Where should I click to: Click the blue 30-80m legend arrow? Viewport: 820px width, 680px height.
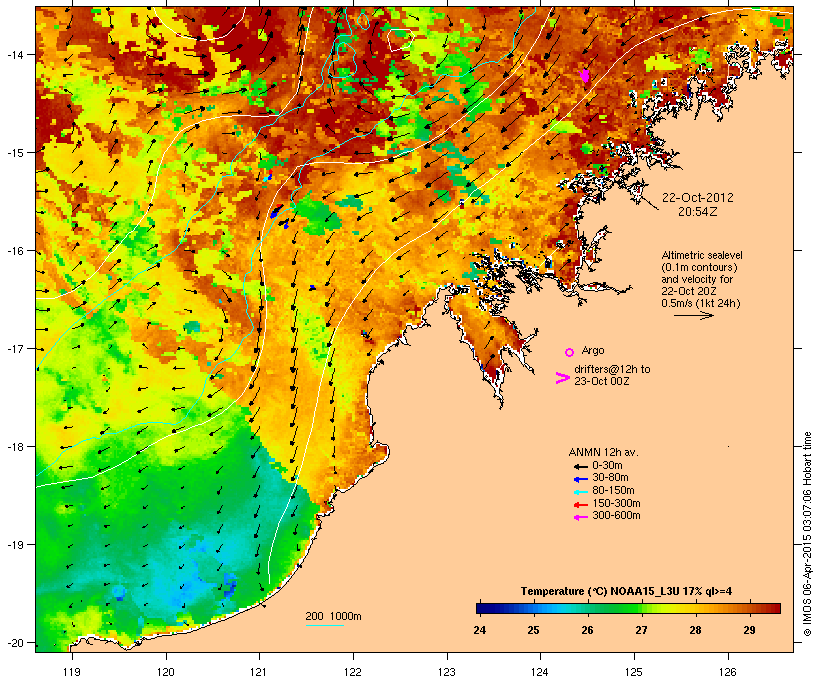tap(580, 479)
